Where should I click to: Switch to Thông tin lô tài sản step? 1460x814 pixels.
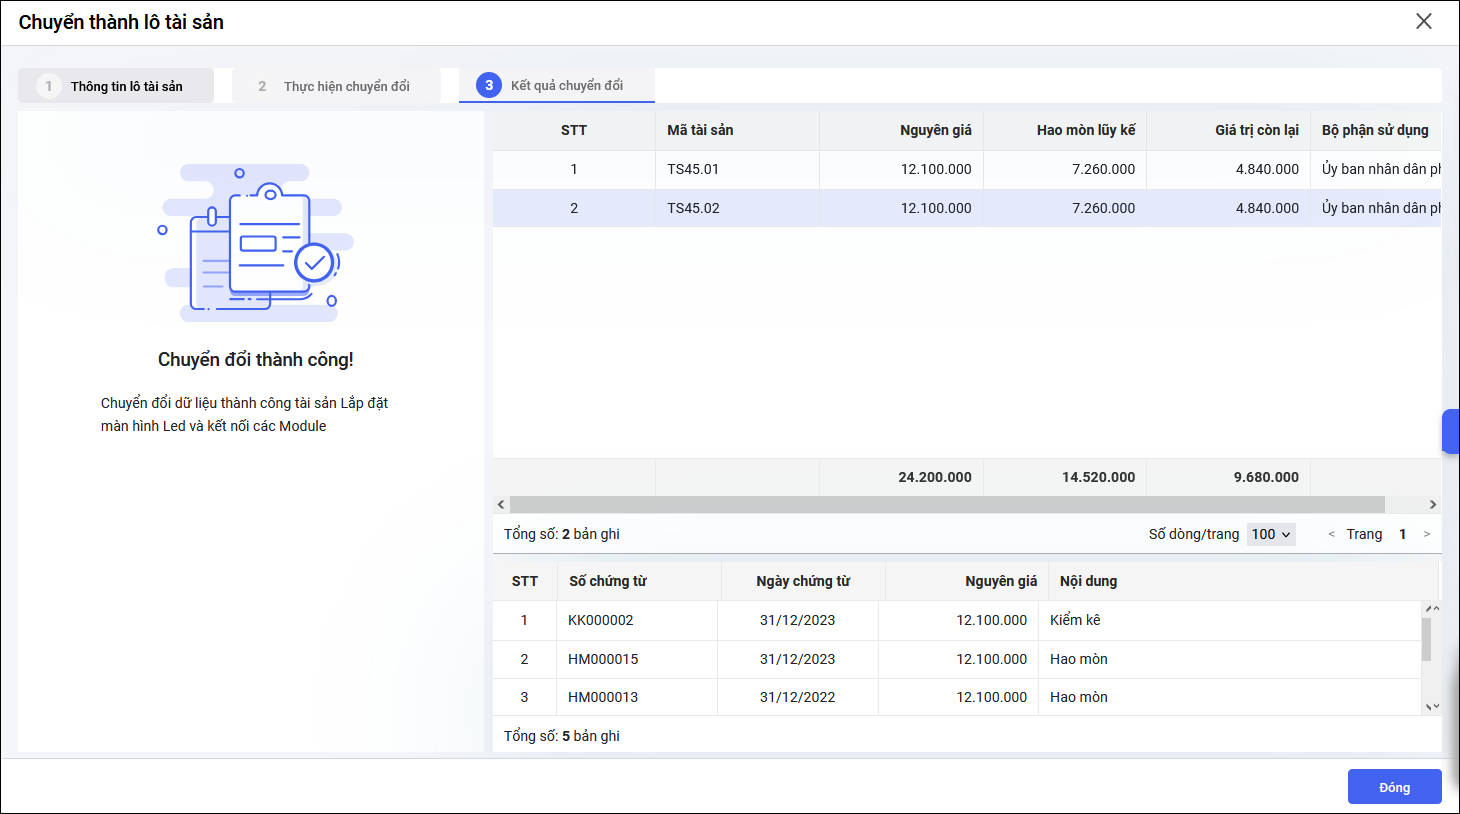[116, 86]
